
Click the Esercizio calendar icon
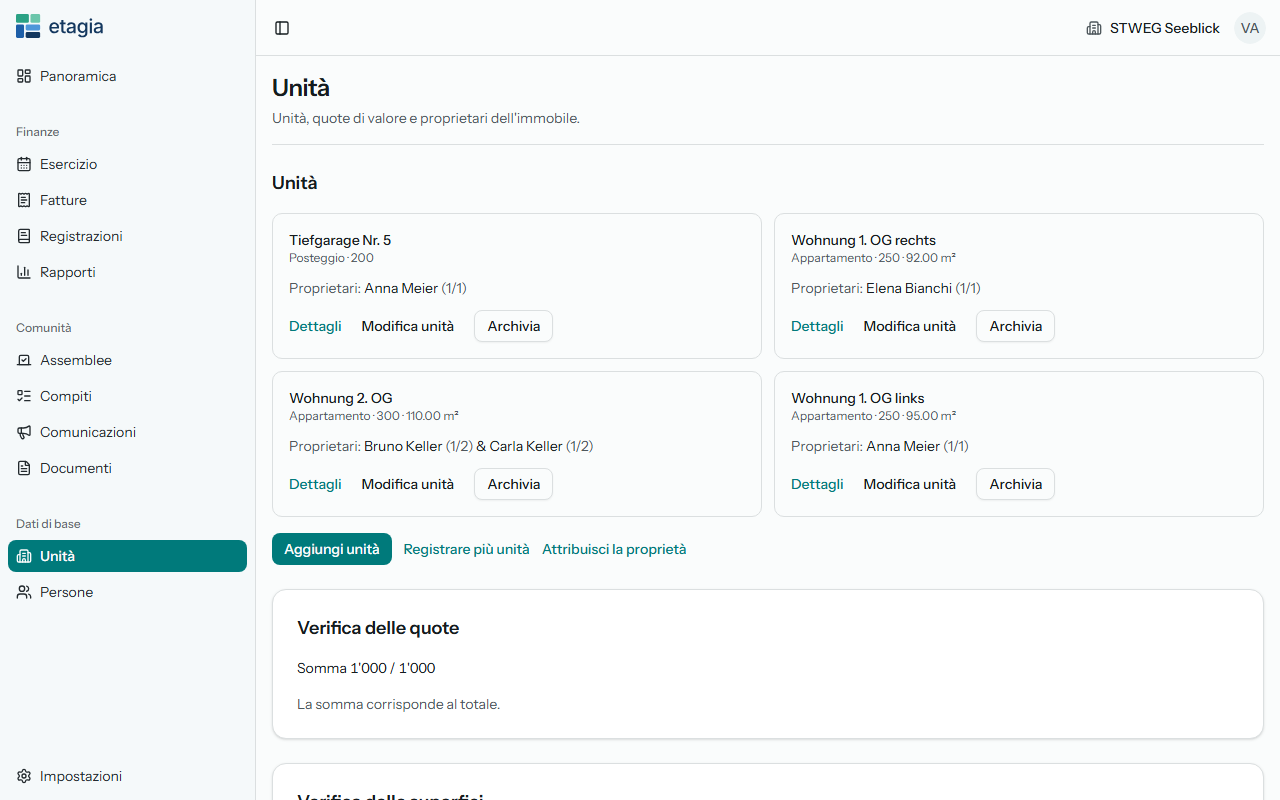pyautogui.click(x=24, y=164)
